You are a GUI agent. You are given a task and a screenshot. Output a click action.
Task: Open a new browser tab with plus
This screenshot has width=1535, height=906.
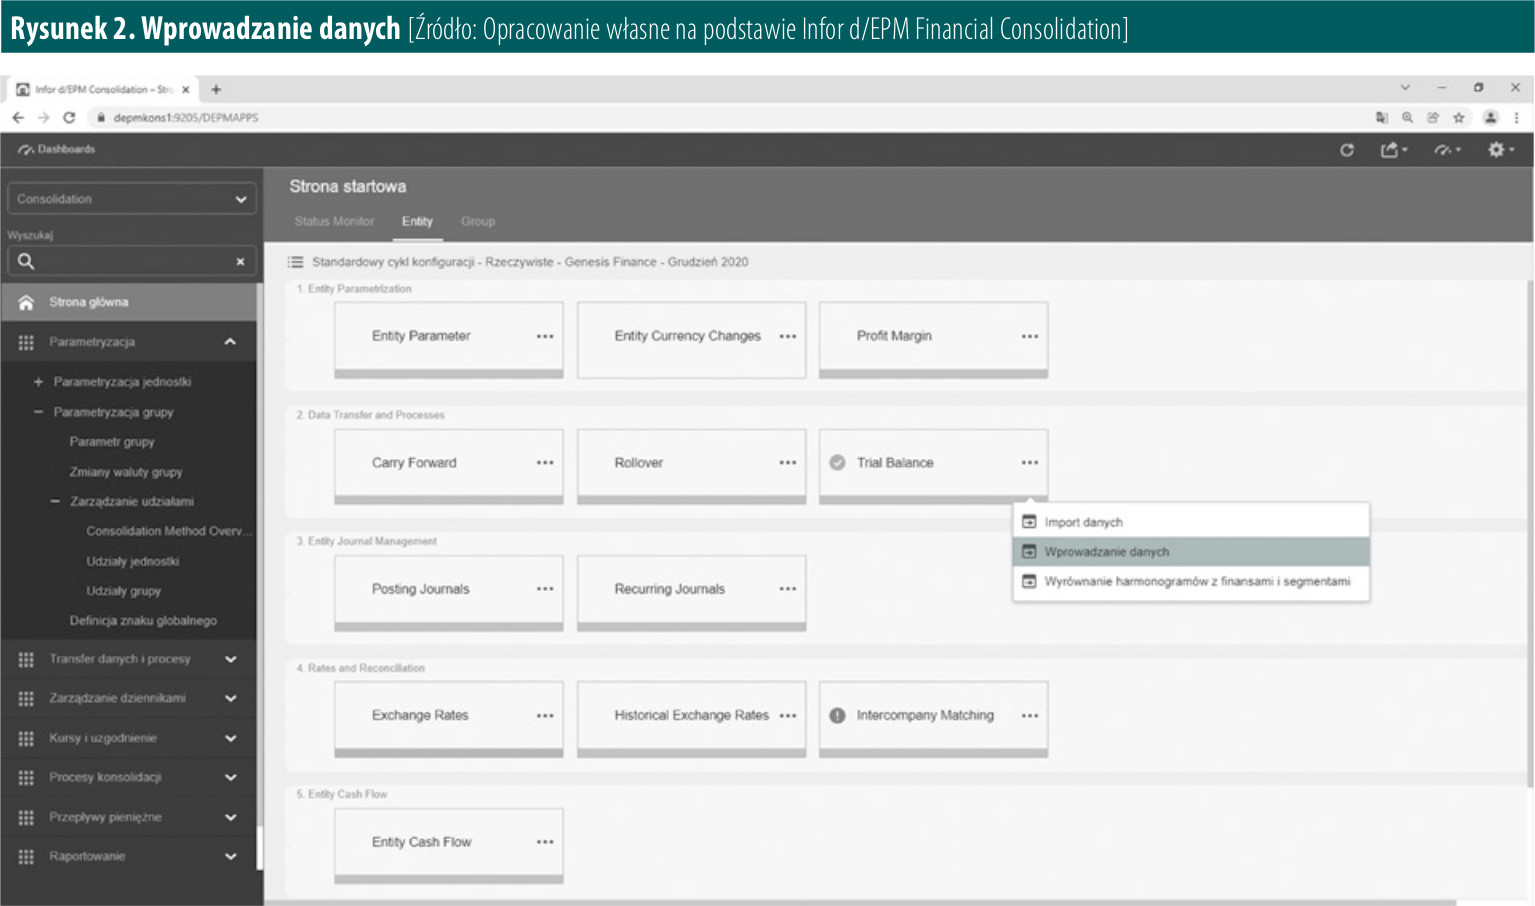tap(216, 89)
